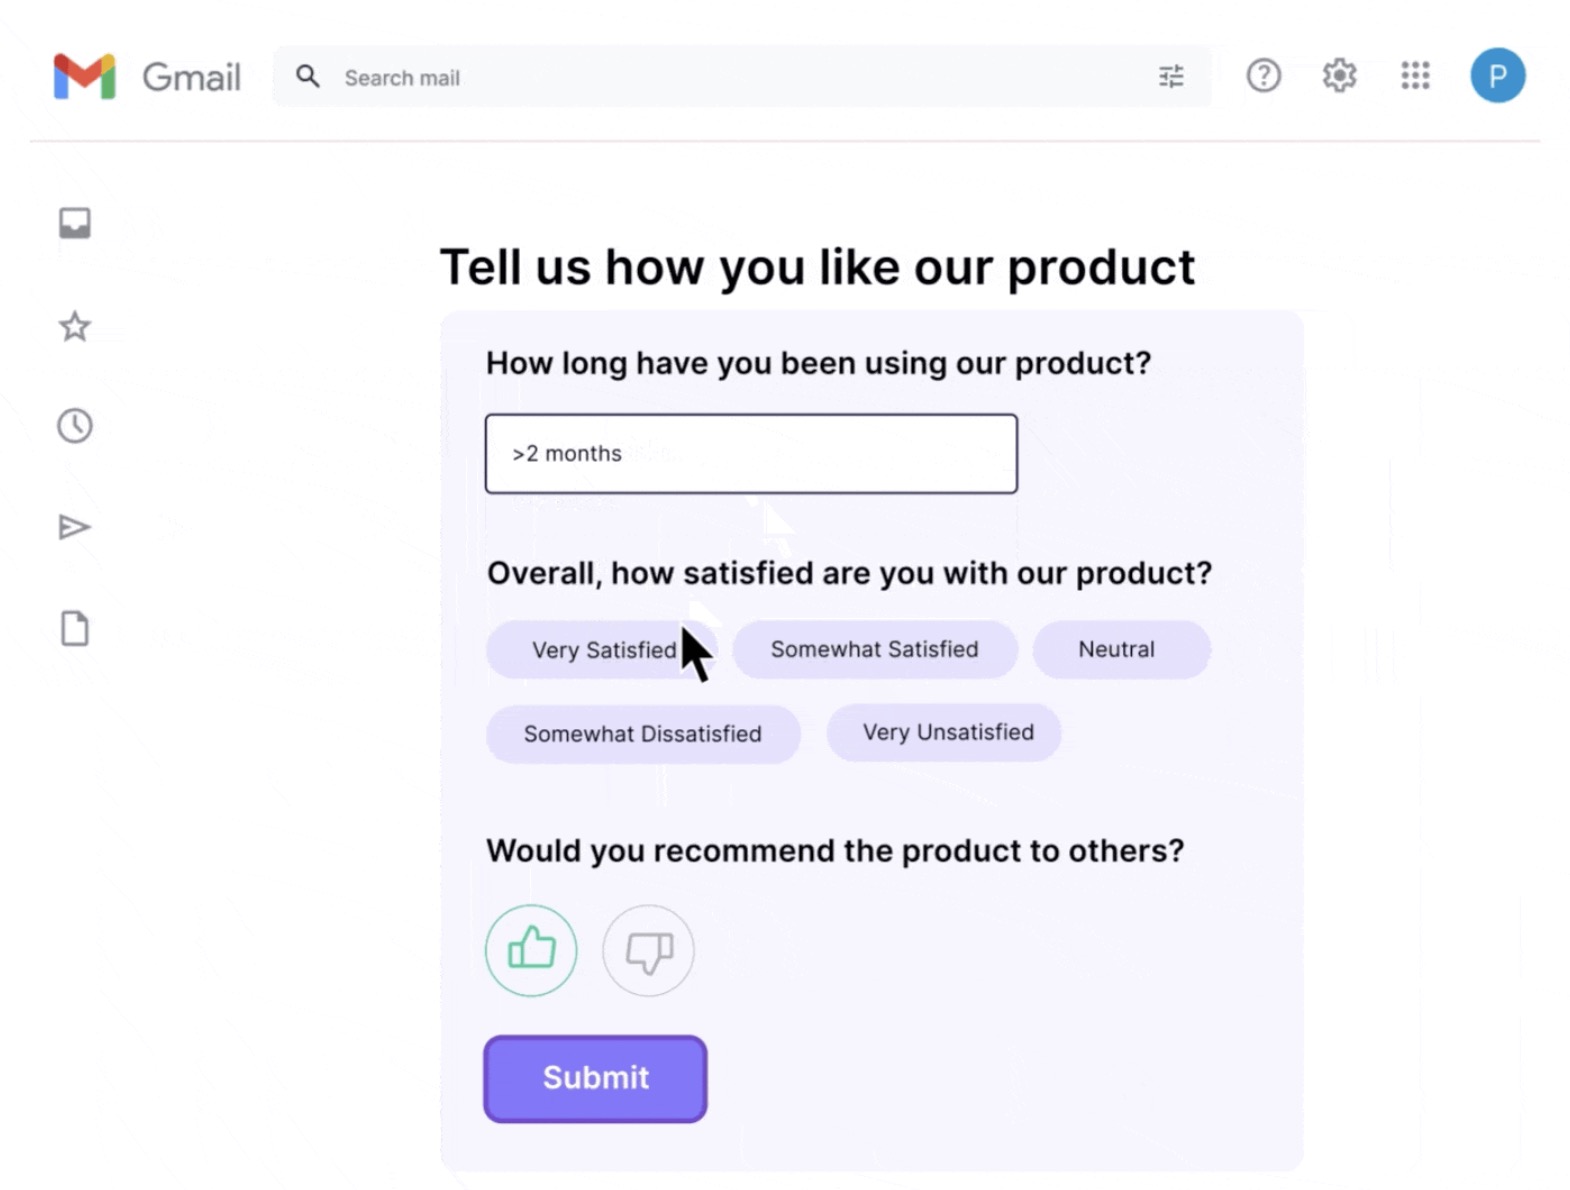The height and width of the screenshot is (1190, 1570).
Task: Pick the Very Unsatisfied option
Action: pos(947,733)
